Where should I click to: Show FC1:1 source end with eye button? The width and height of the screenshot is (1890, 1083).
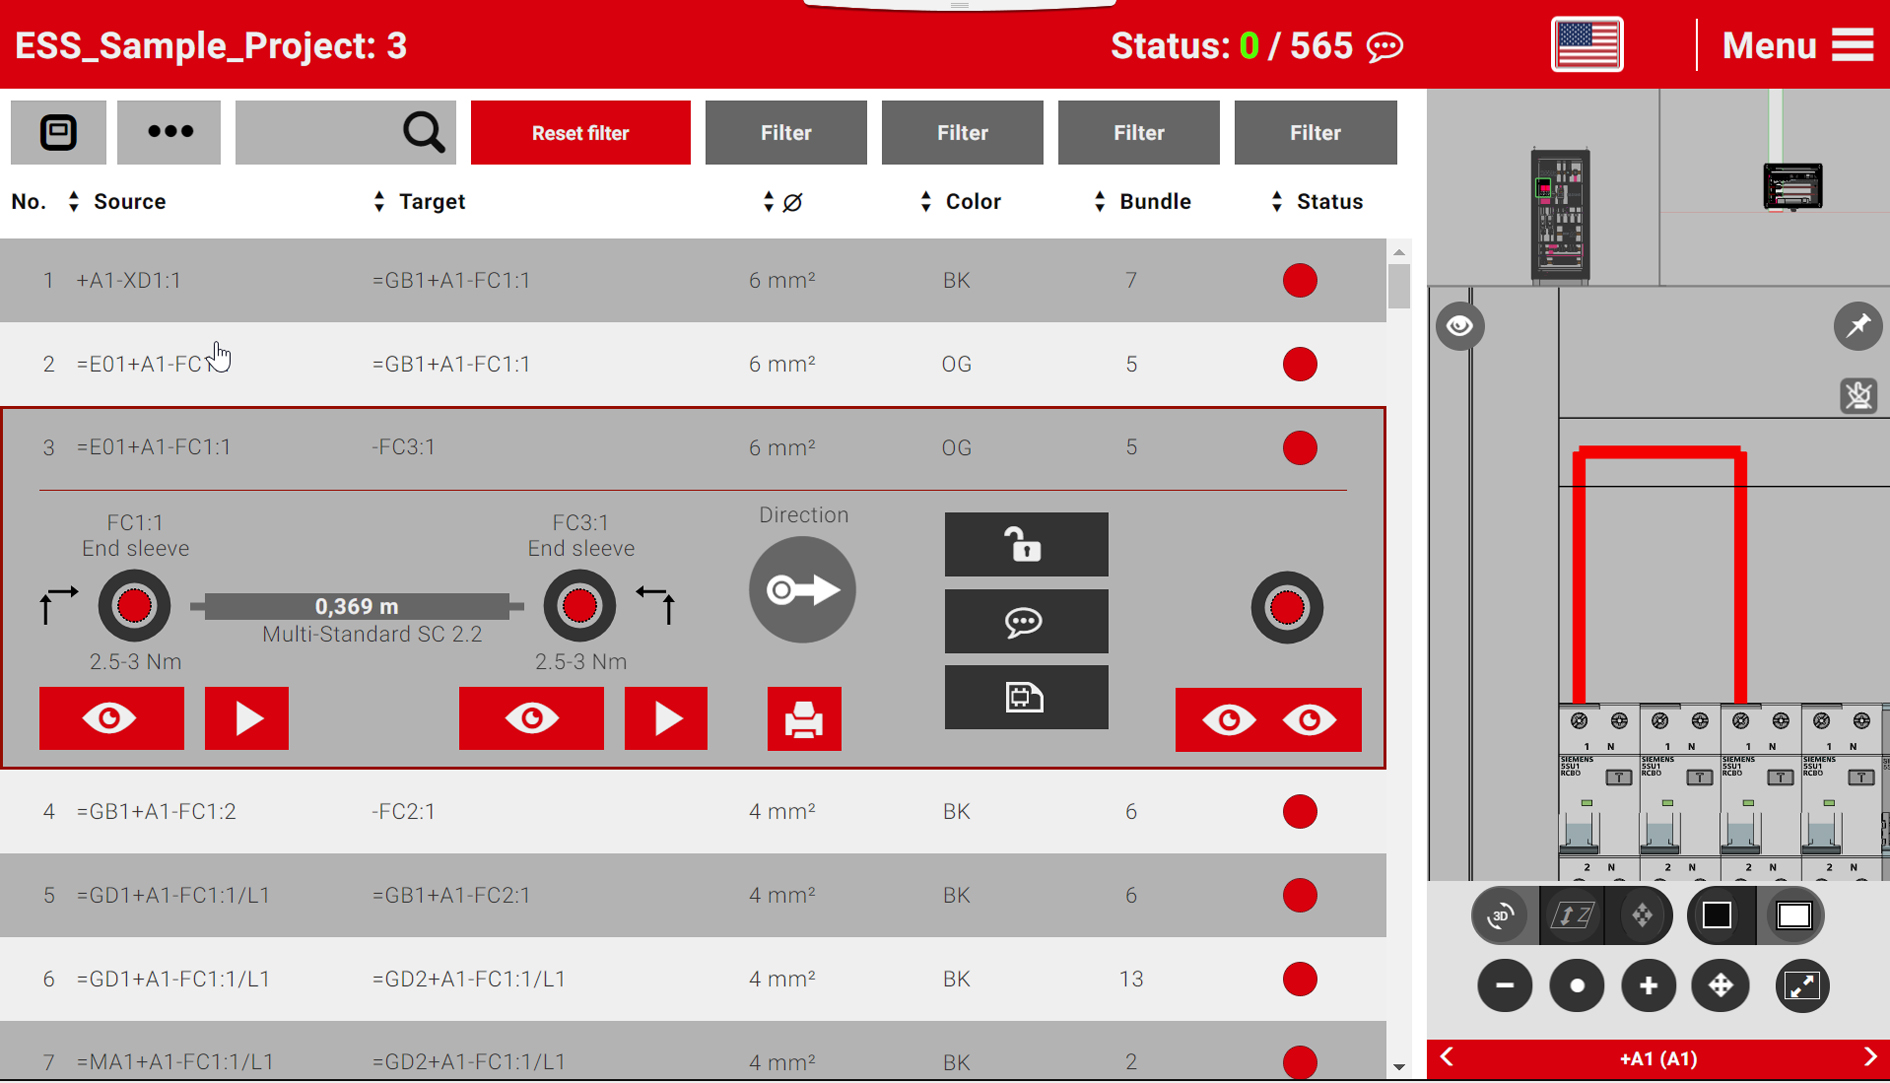click(111, 719)
